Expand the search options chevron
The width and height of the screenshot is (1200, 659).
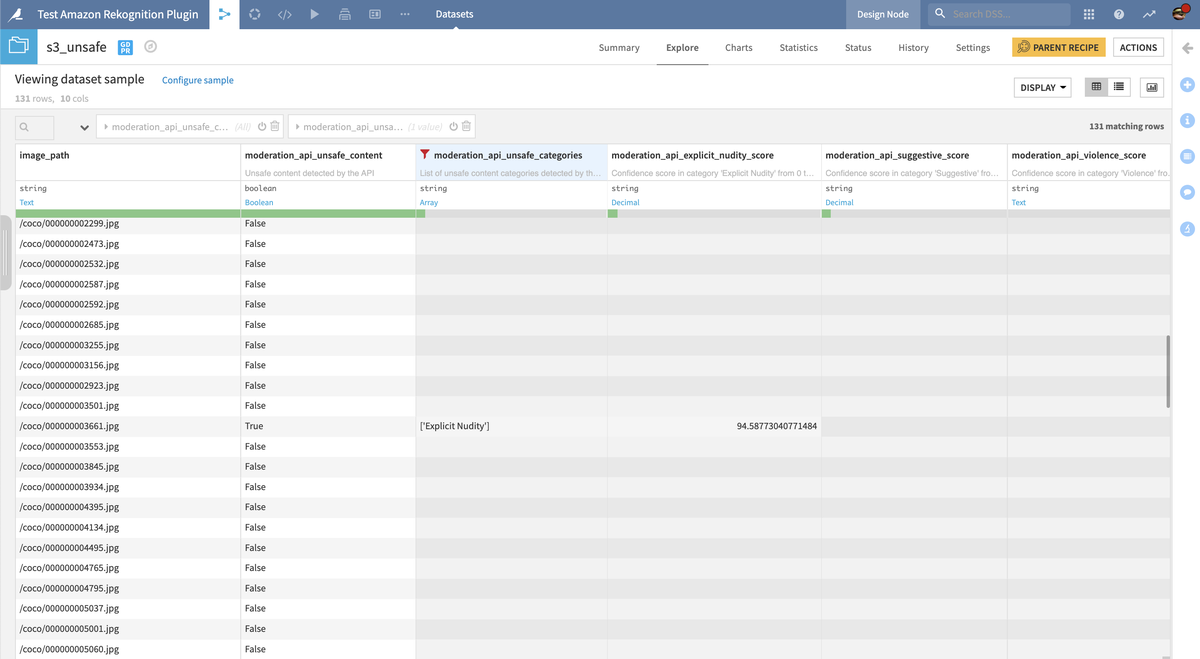[x=84, y=128]
